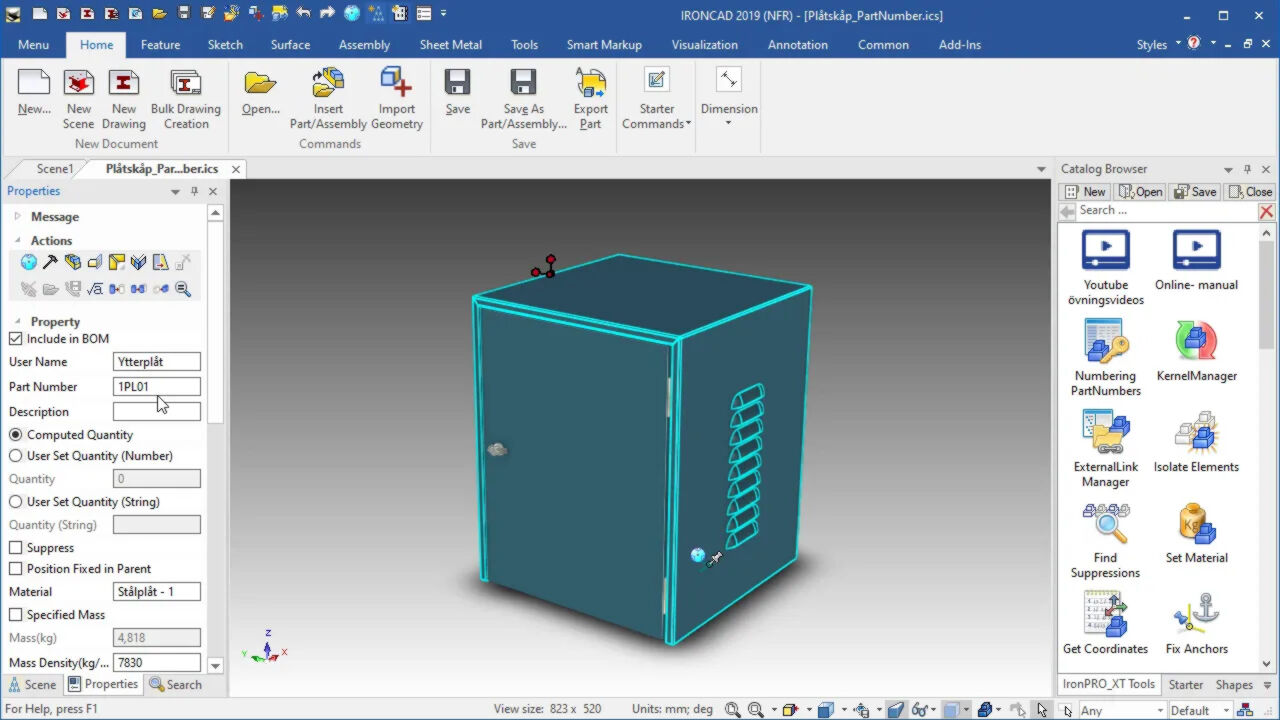Uncheck the Include in BOM checkbox
This screenshot has width=1280, height=720.
16,339
